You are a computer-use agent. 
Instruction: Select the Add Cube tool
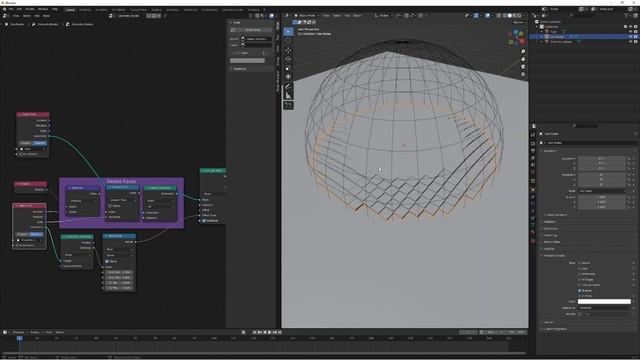tap(288, 105)
